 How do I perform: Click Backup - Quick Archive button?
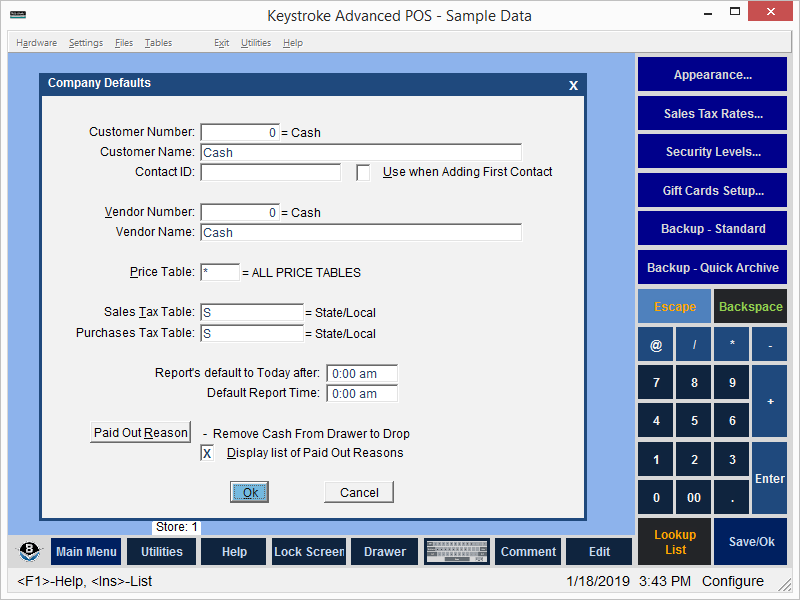click(712, 268)
